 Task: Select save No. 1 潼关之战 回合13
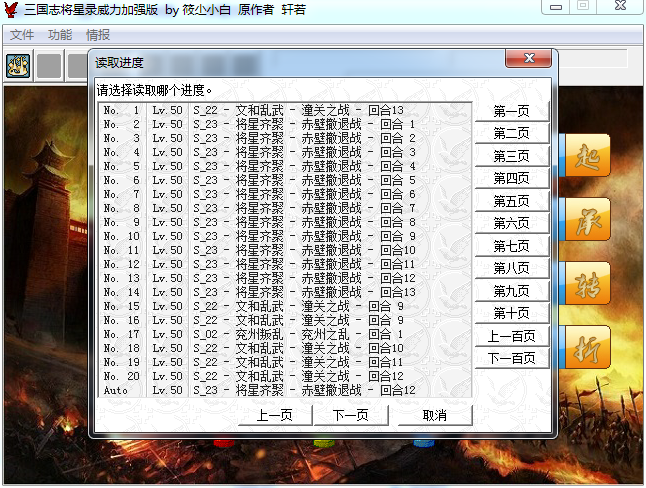(x=285, y=110)
